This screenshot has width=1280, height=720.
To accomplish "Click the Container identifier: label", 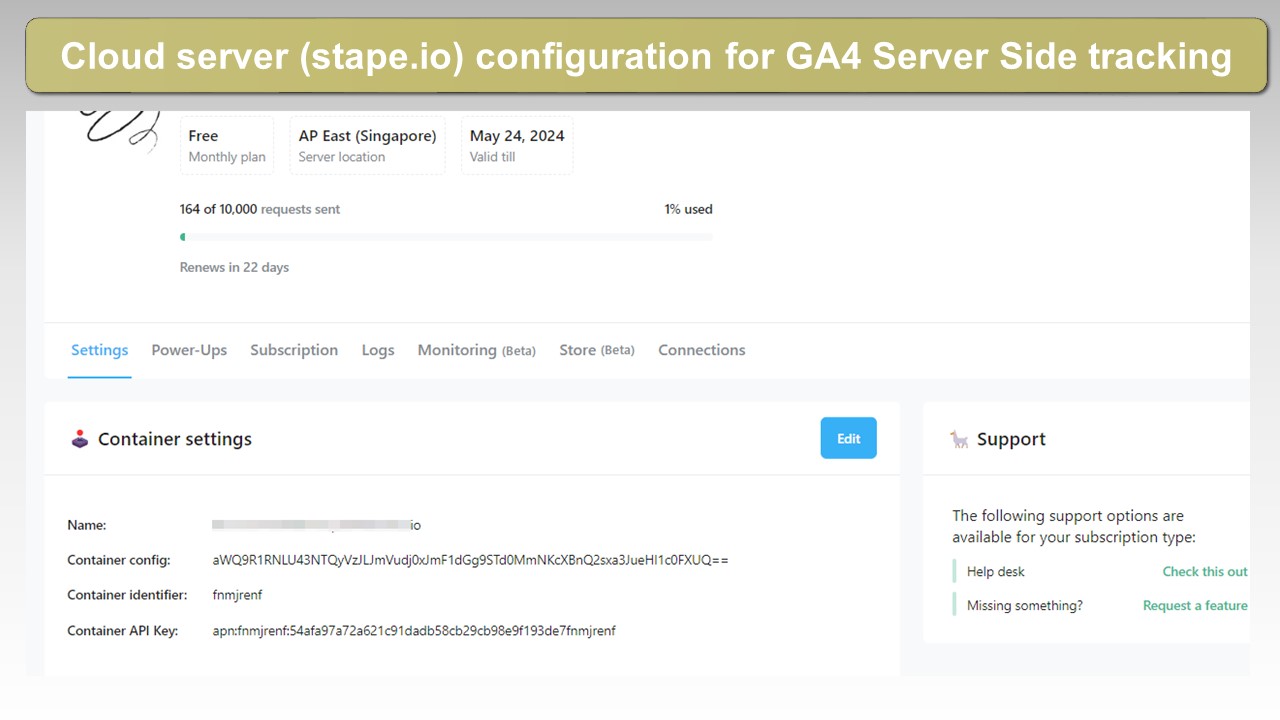I will point(127,595).
